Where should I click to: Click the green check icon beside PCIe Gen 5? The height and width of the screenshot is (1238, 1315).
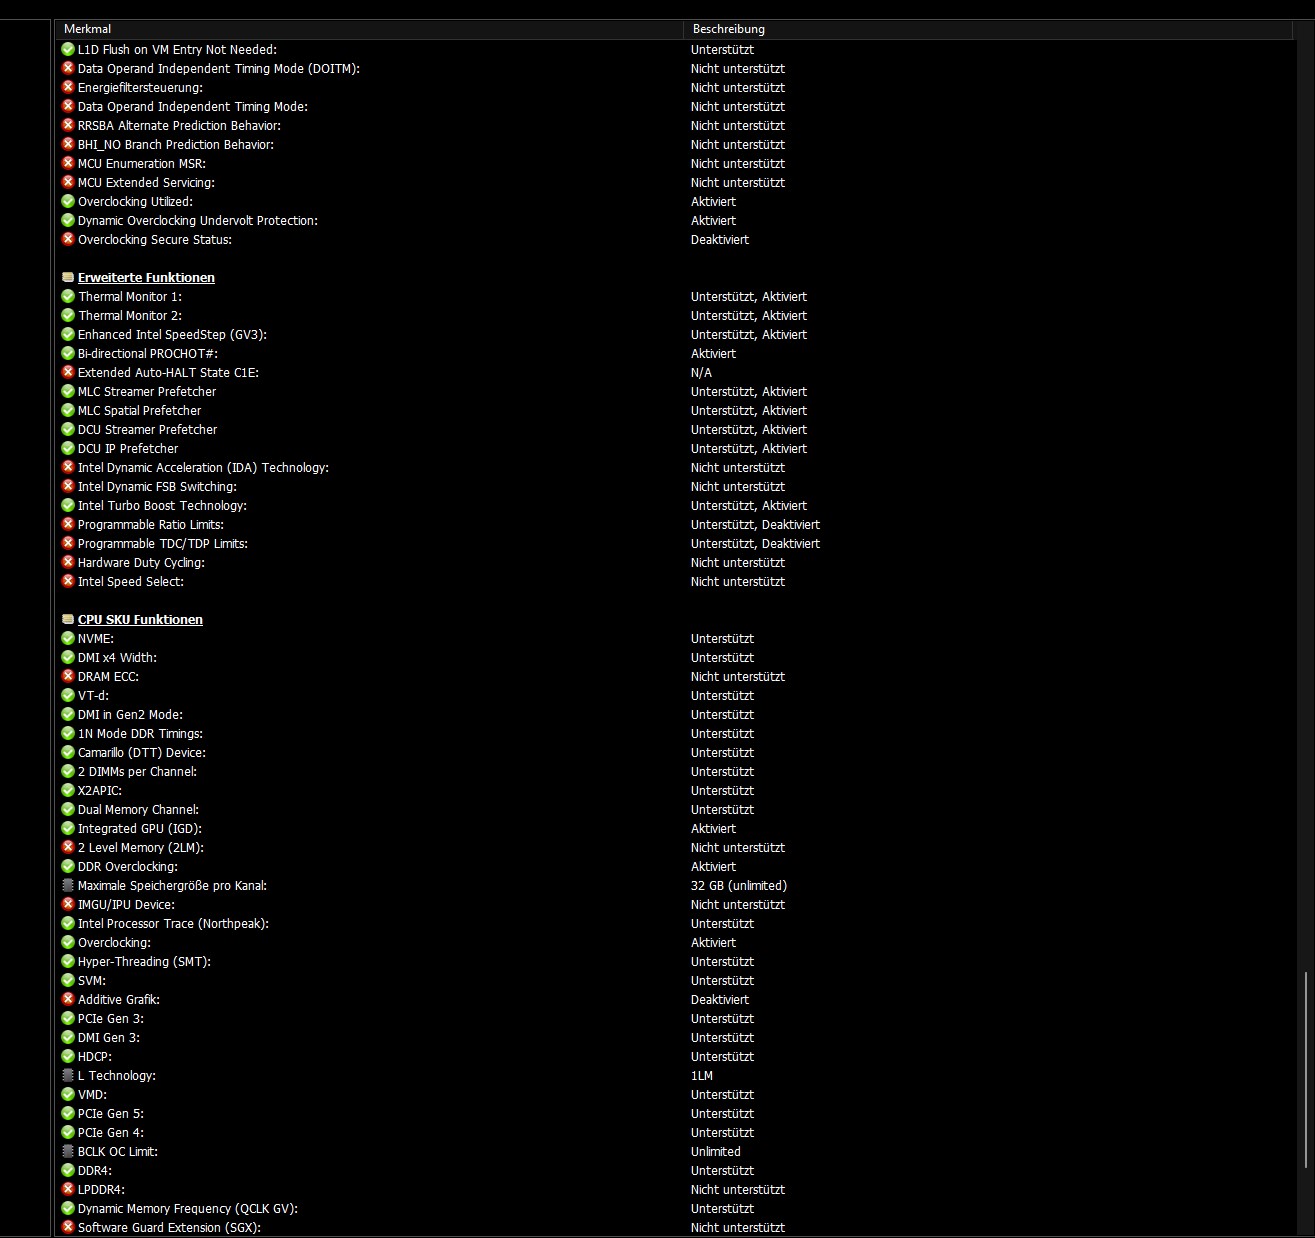coord(68,1114)
